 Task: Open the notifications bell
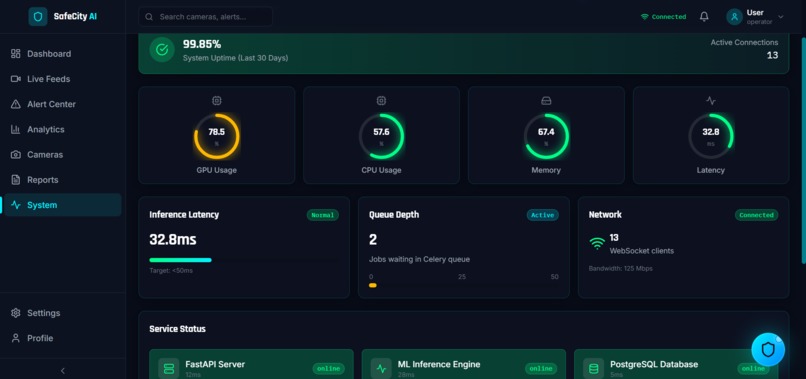click(x=704, y=16)
